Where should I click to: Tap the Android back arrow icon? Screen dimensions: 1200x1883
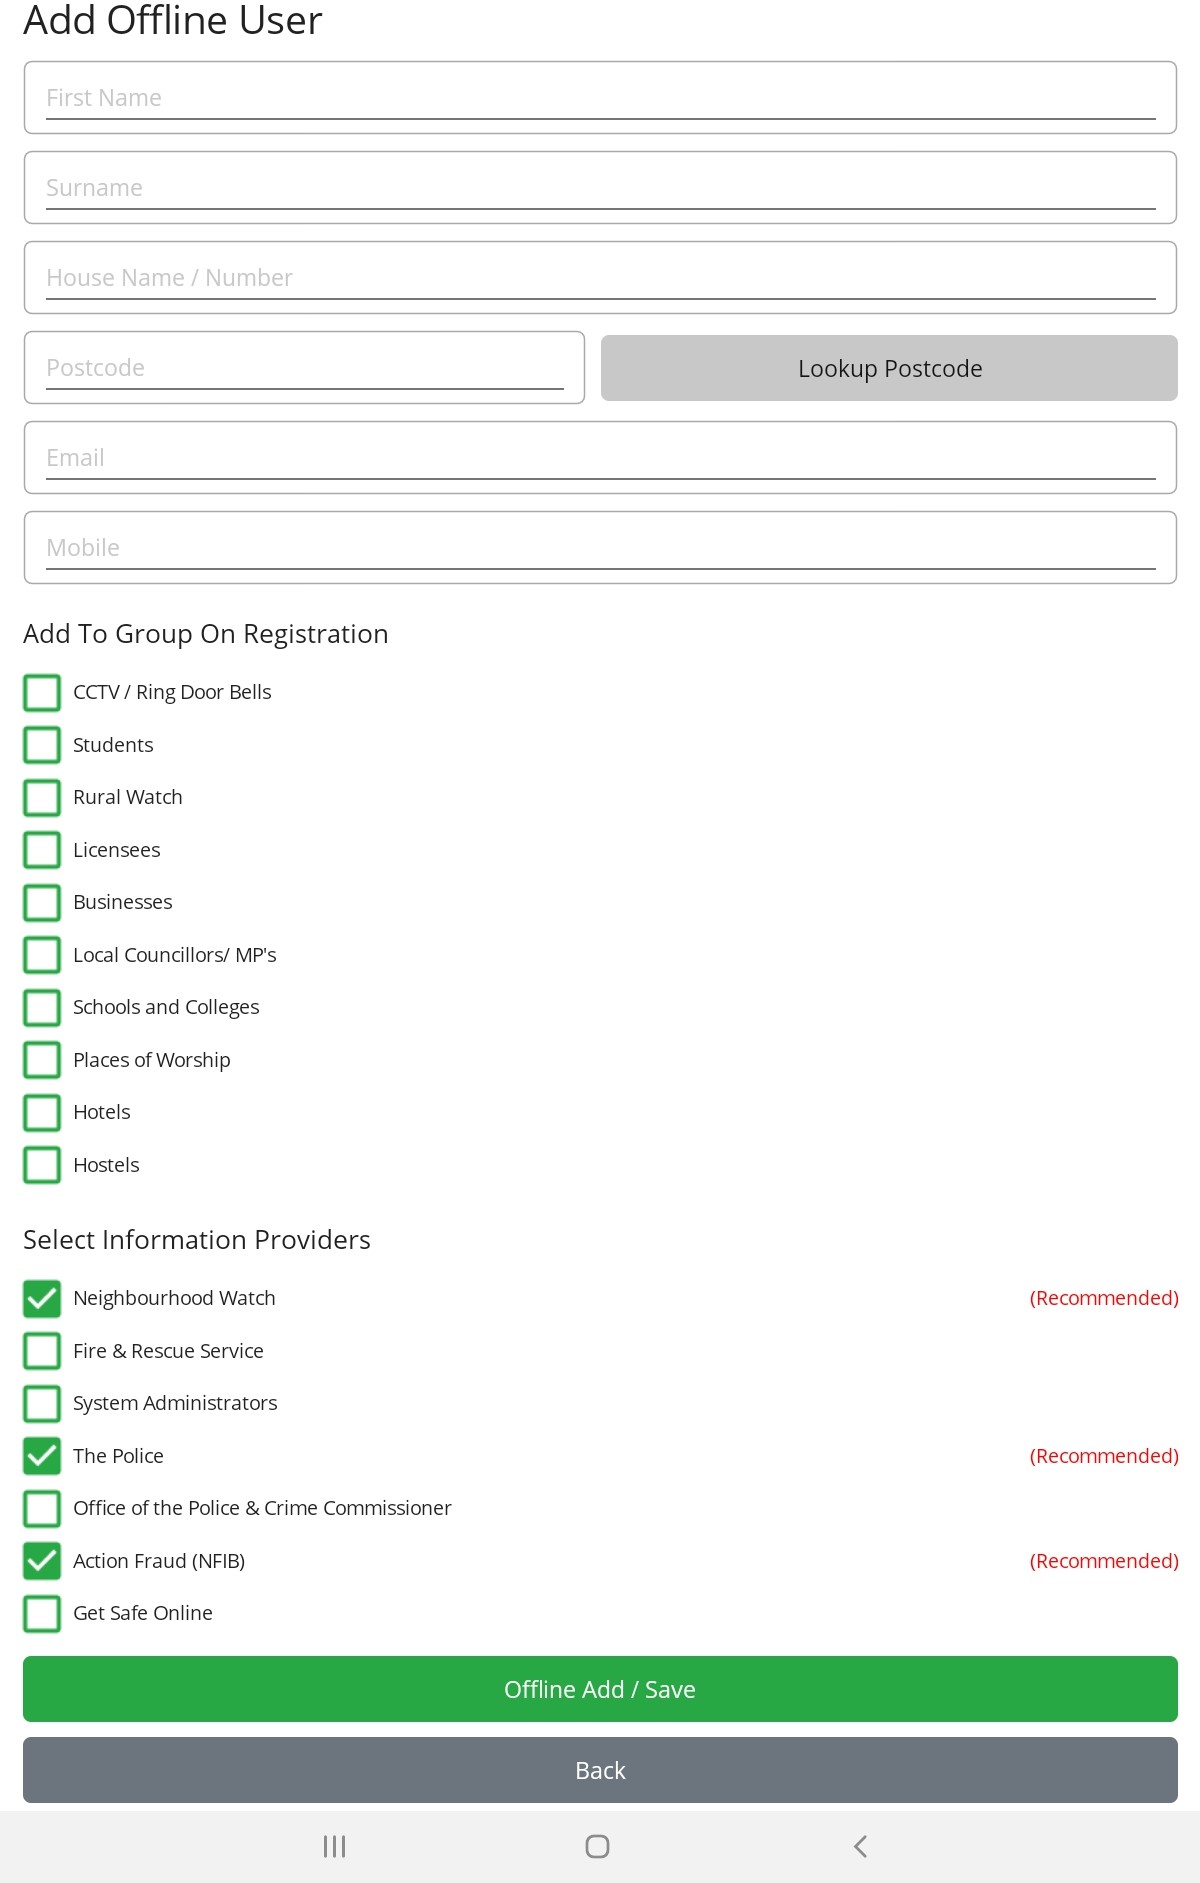pos(860,1846)
